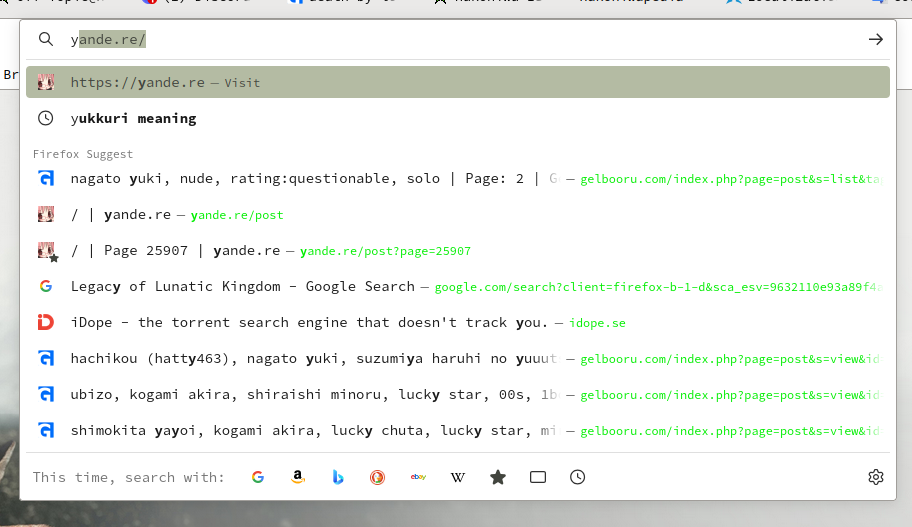Click Google favicon of Lunatic Kingdom row
The height and width of the screenshot is (527, 912).
(46, 286)
